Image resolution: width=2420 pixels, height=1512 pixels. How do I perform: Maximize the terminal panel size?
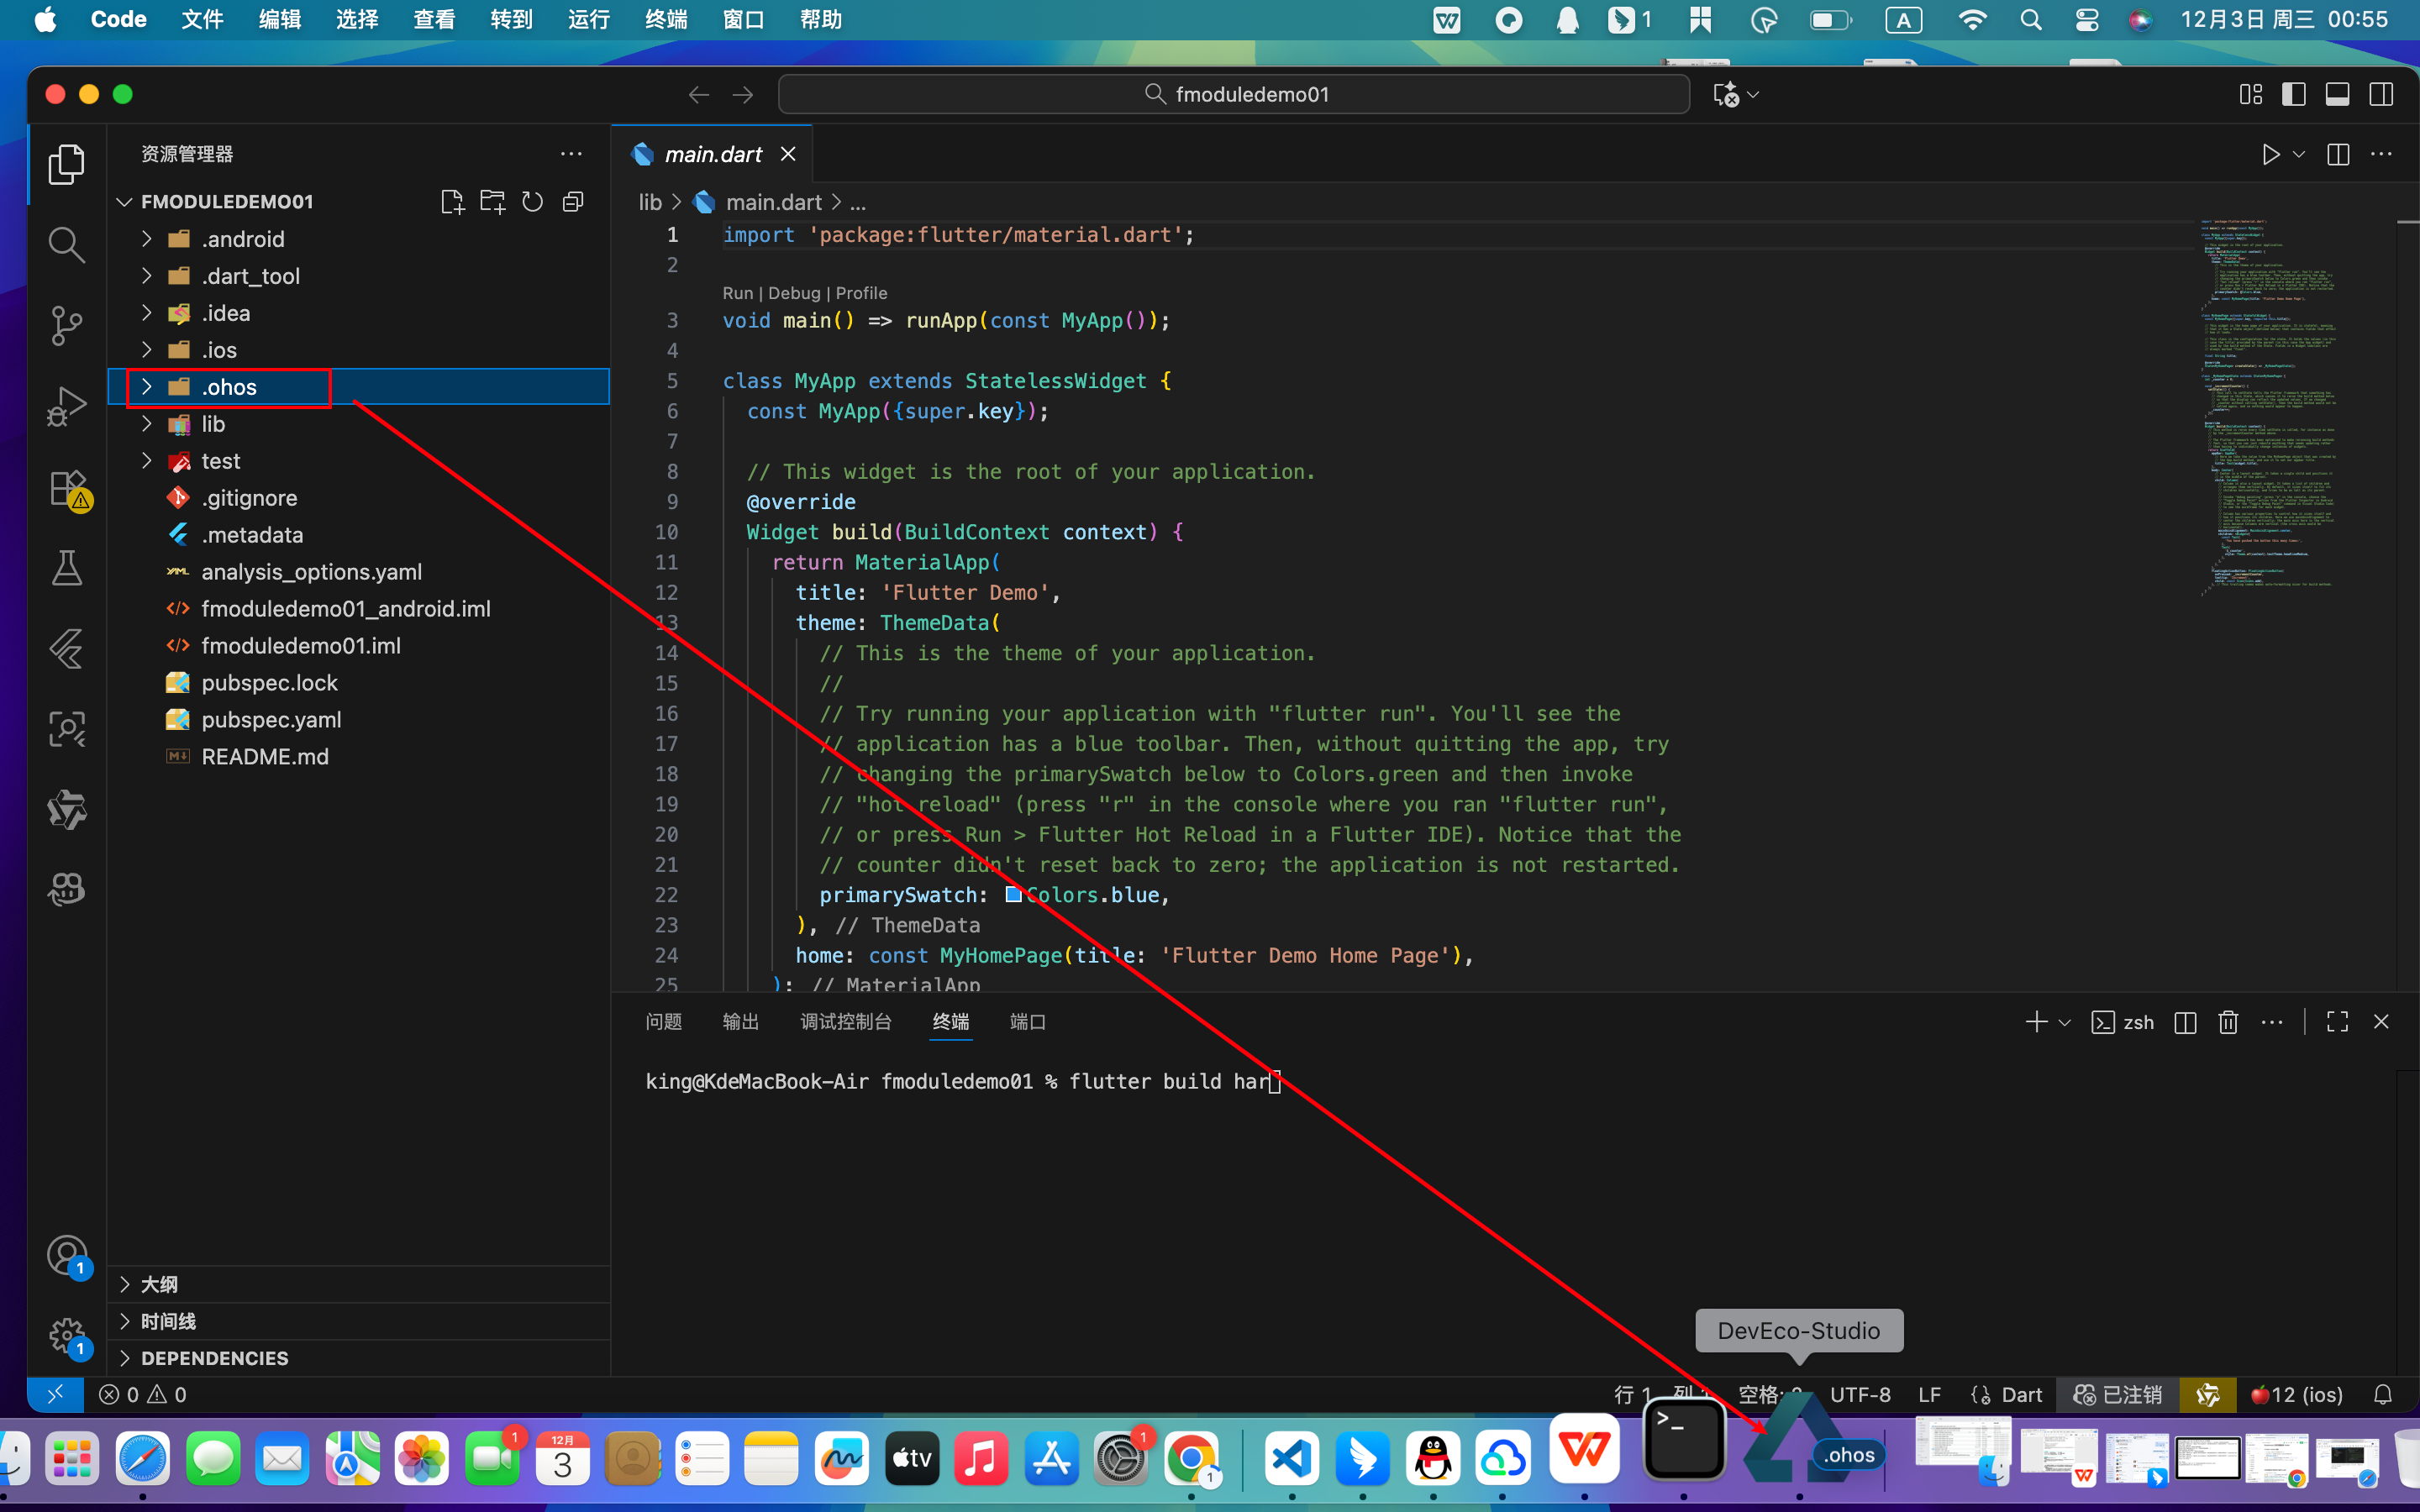point(2337,1022)
